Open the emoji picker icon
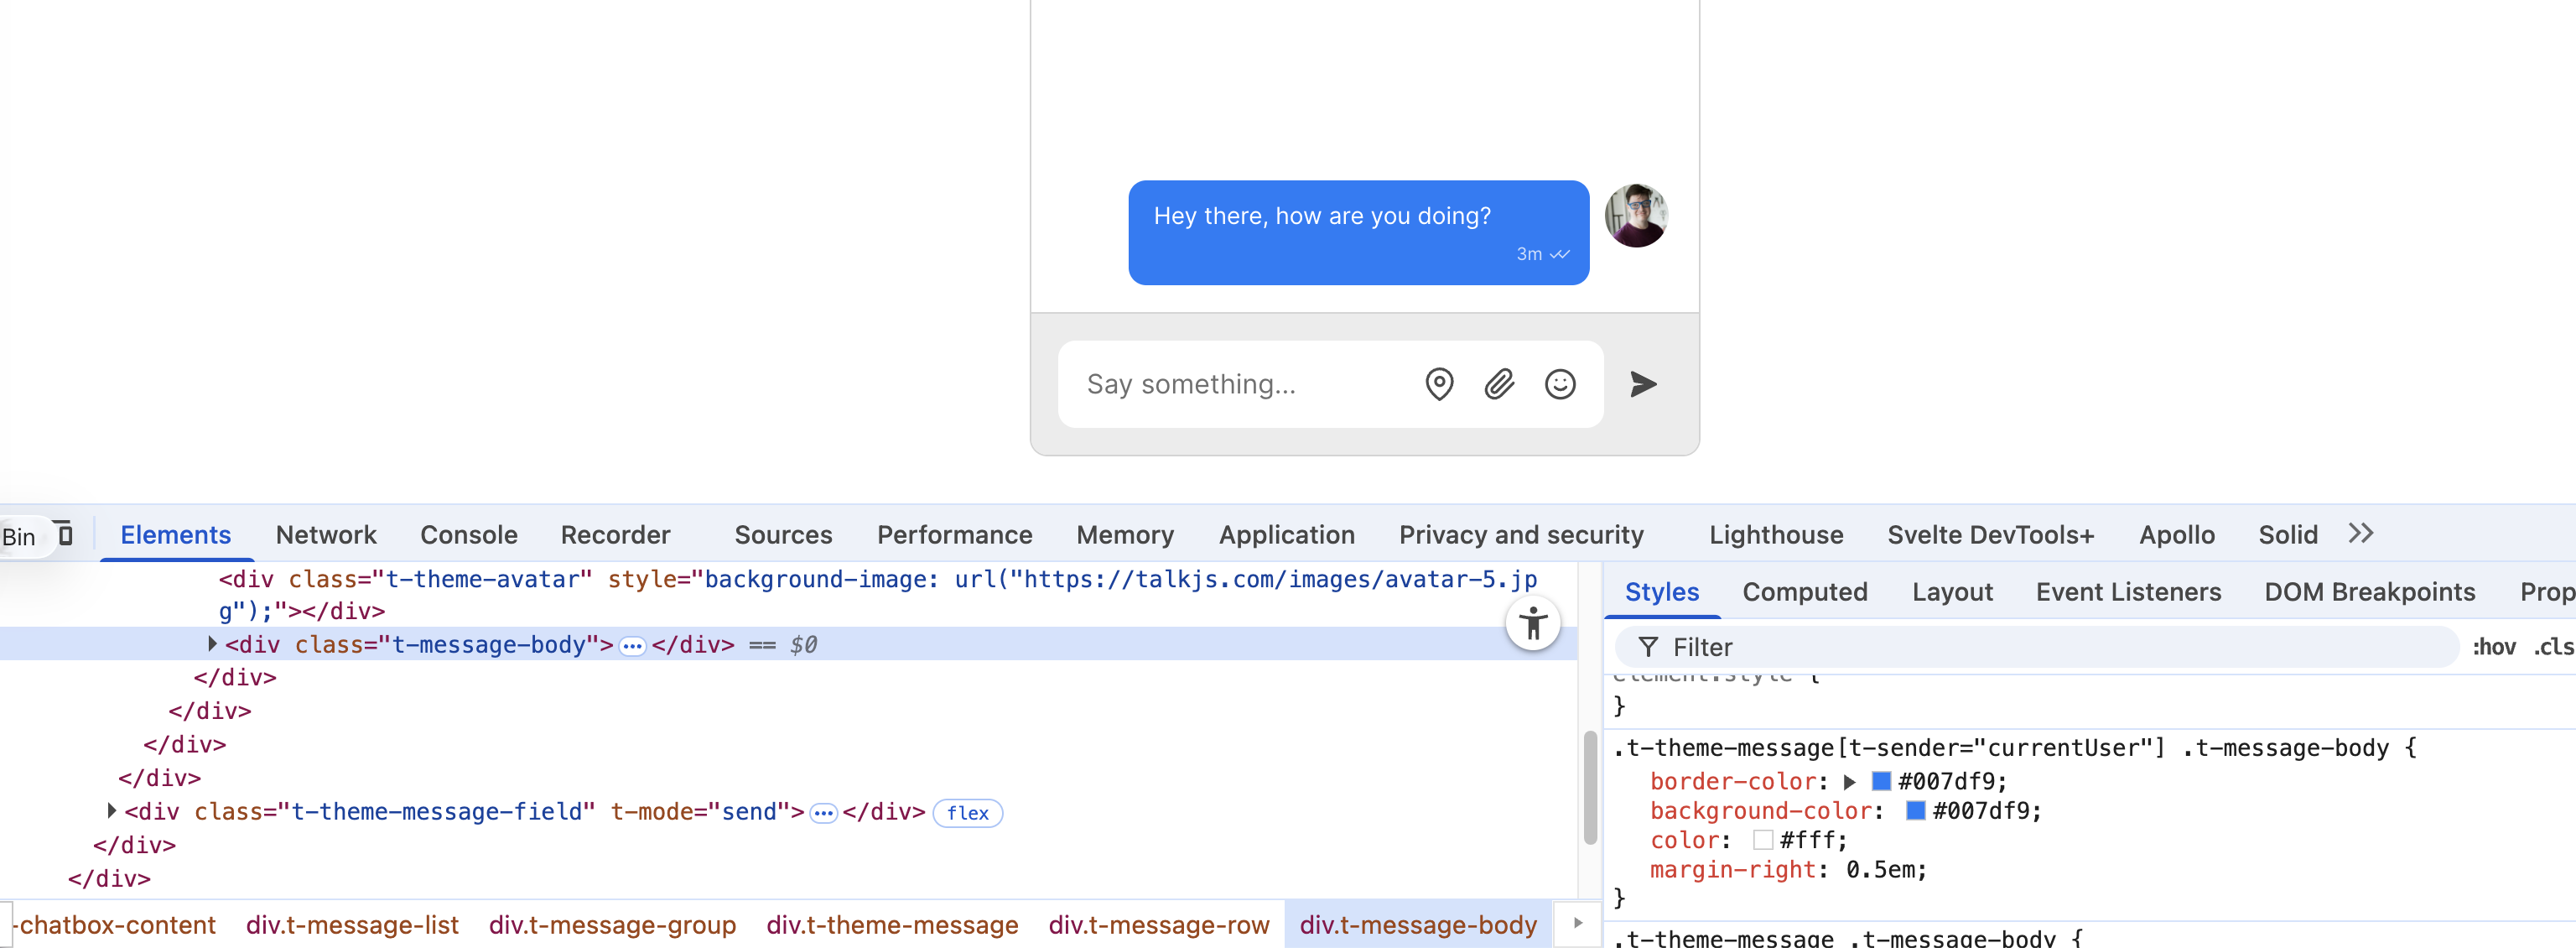The height and width of the screenshot is (948, 2576). [1560, 384]
